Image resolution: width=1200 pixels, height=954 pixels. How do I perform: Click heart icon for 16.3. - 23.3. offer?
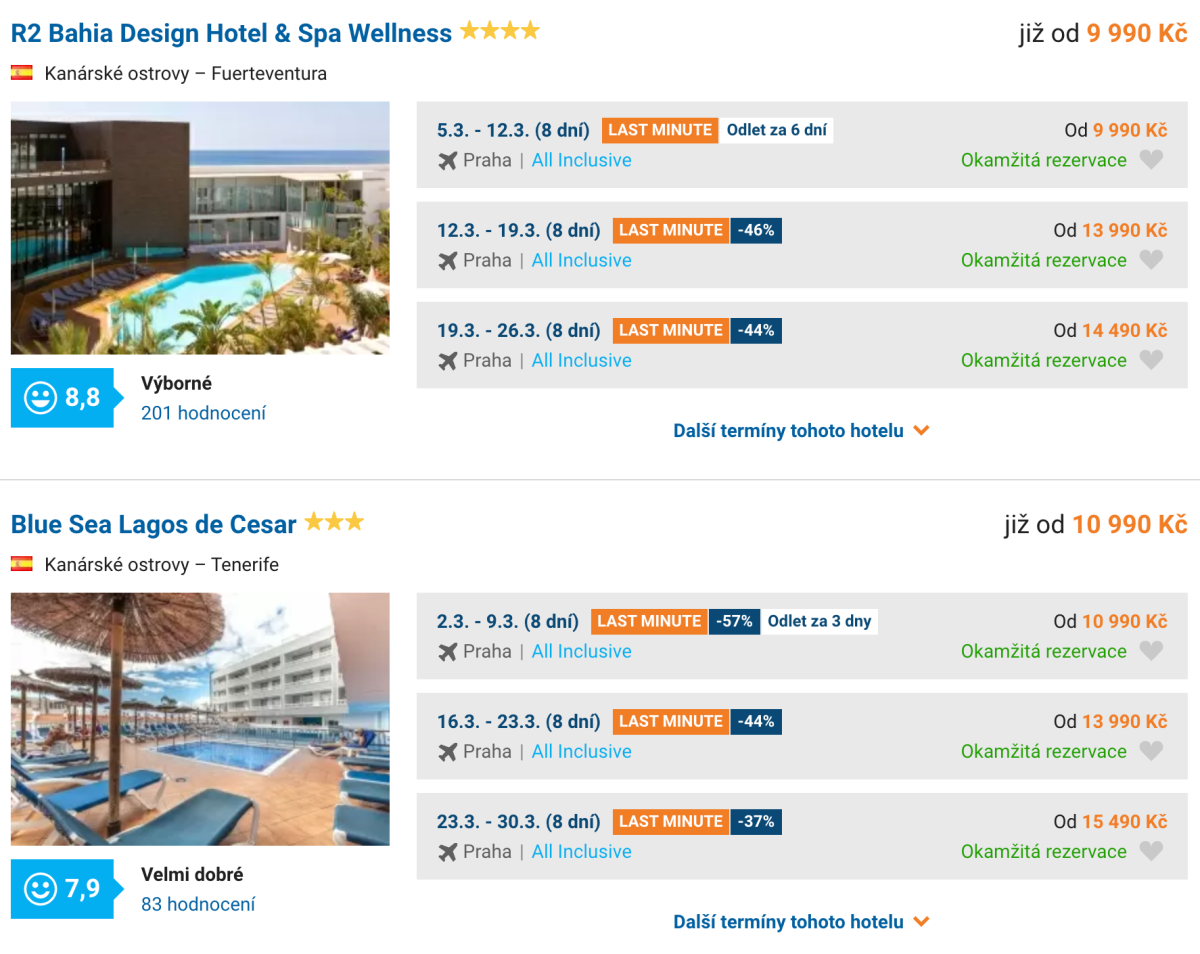(x=1151, y=751)
